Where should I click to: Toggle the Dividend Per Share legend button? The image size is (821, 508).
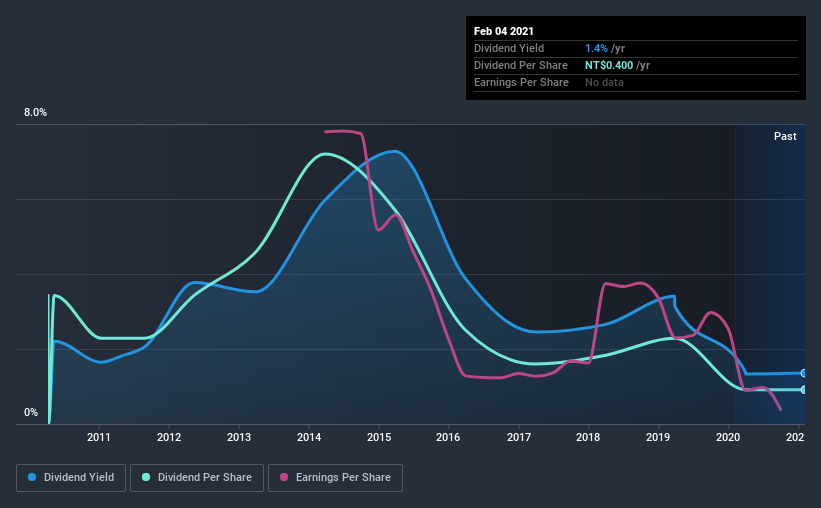pyautogui.click(x=197, y=478)
